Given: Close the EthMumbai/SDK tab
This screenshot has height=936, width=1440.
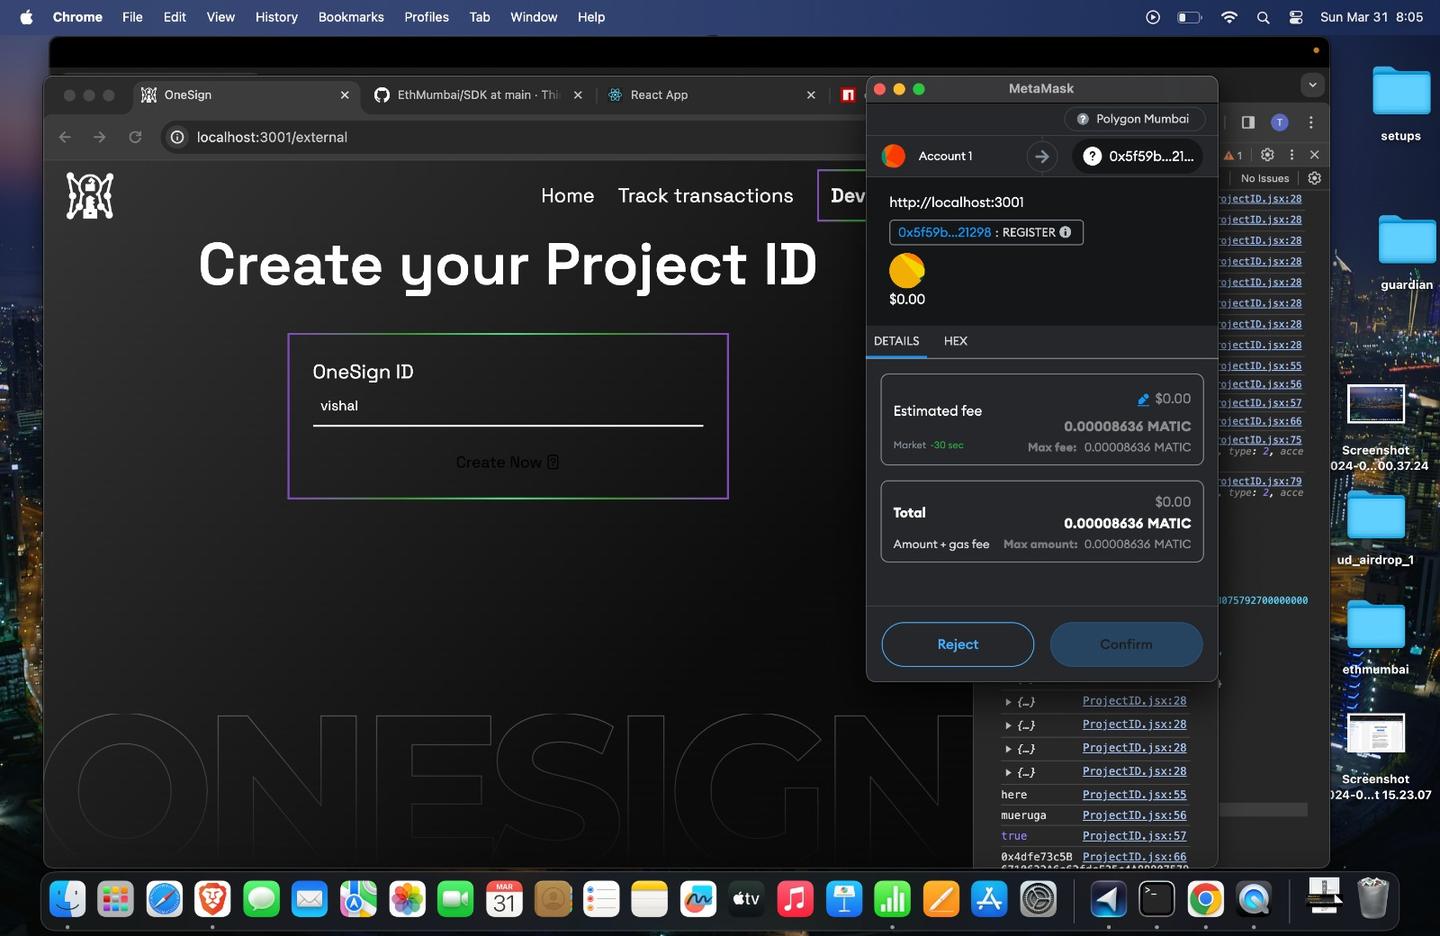Looking at the screenshot, I should click(x=578, y=95).
